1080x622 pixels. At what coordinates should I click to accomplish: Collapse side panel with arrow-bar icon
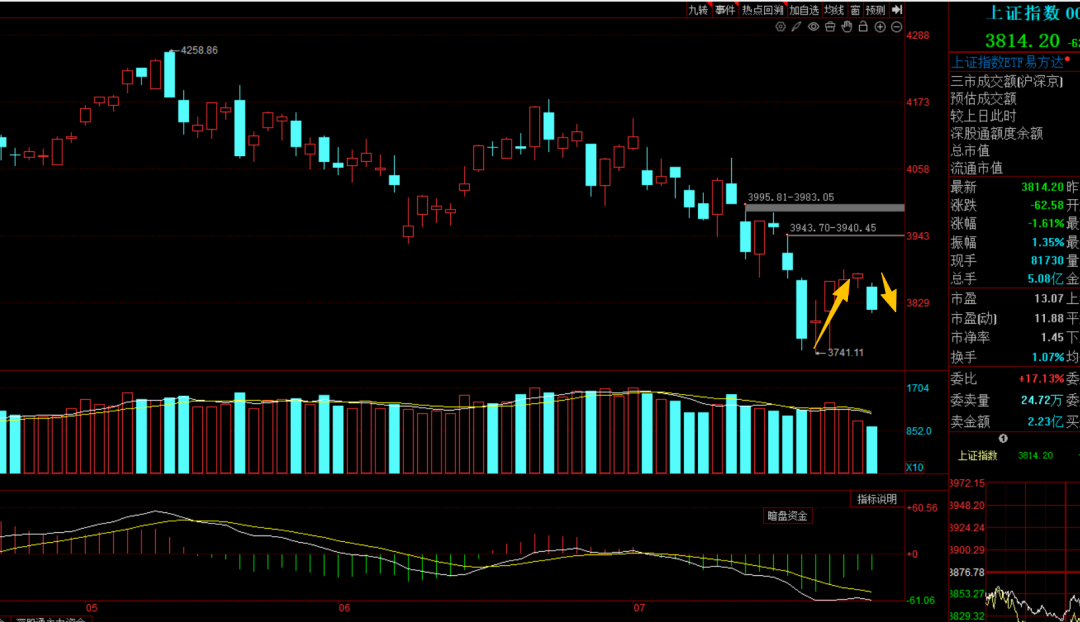[x=897, y=10]
